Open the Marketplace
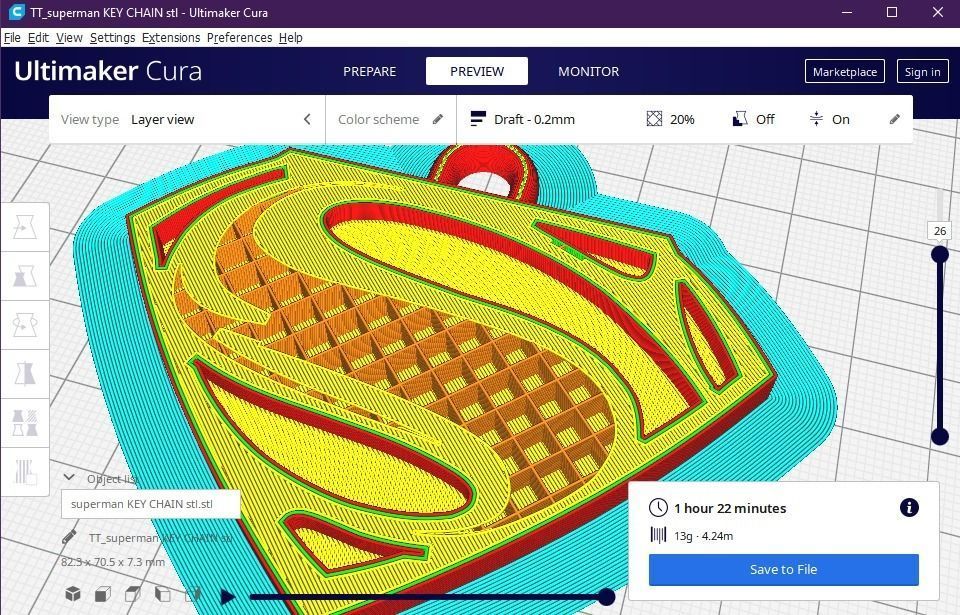Viewport: 960px width, 615px height. (x=844, y=72)
